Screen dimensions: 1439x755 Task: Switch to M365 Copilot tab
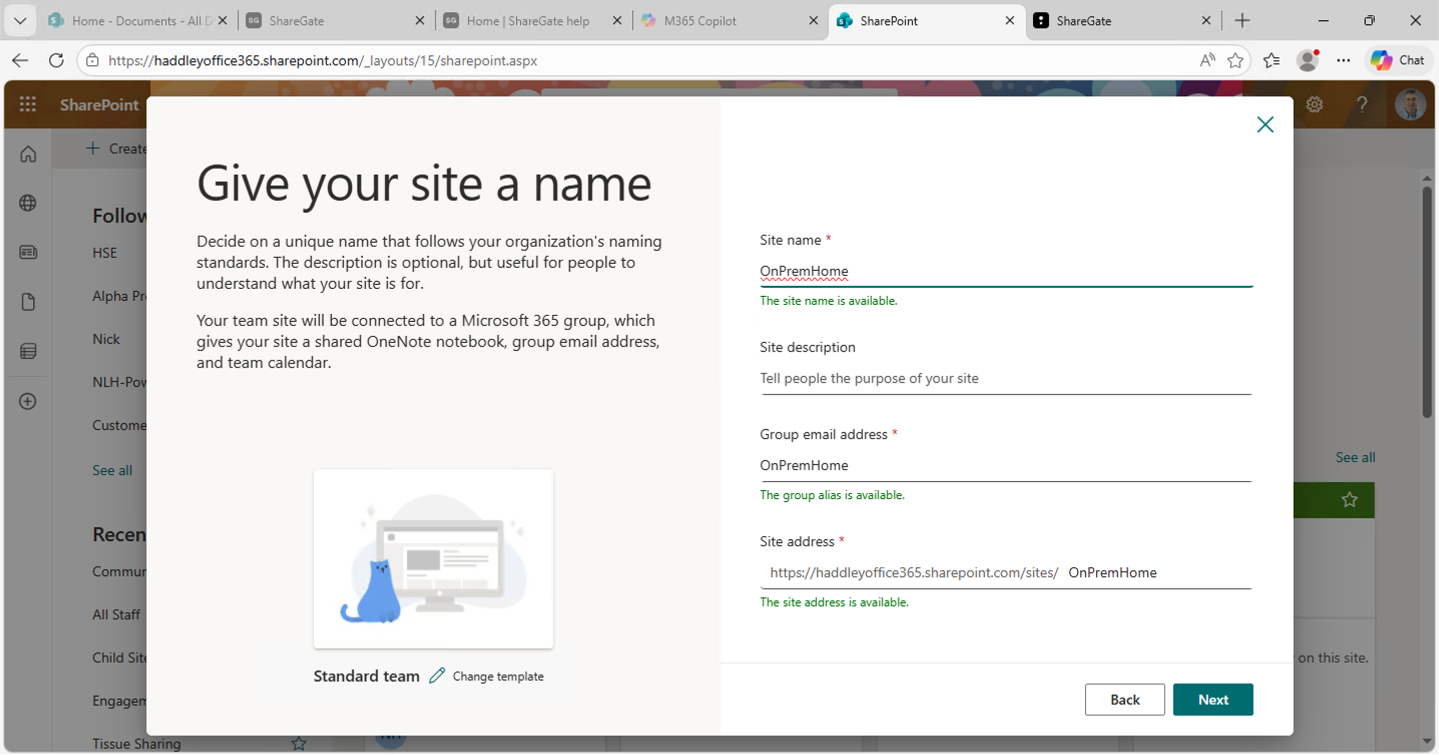tap(730, 20)
